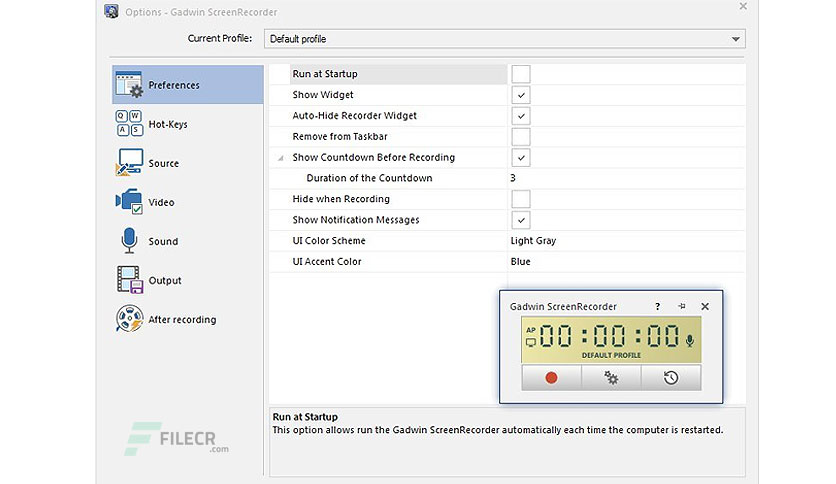The height and width of the screenshot is (484, 836).
Task: Open the Sound microphone icon
Action: (x=129, y=240)
